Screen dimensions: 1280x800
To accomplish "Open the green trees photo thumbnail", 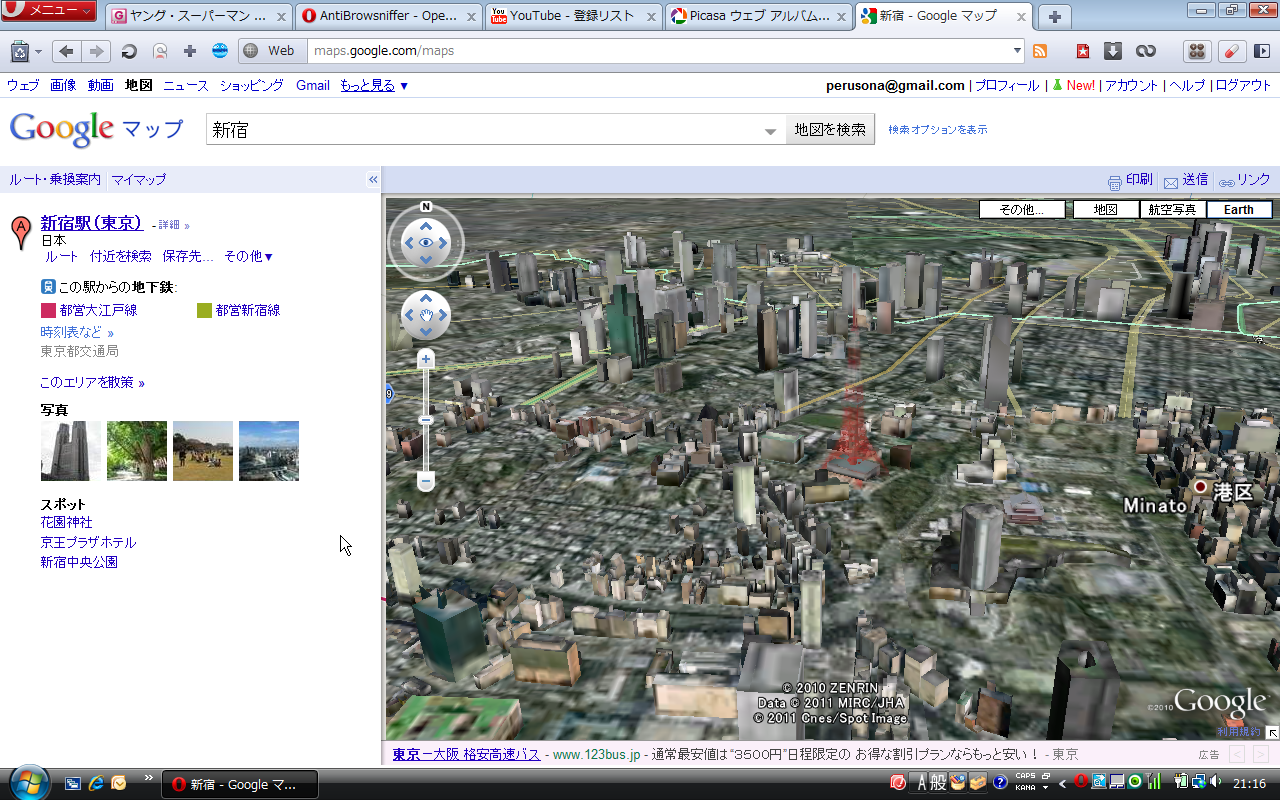I will click(x=137, y=451).
